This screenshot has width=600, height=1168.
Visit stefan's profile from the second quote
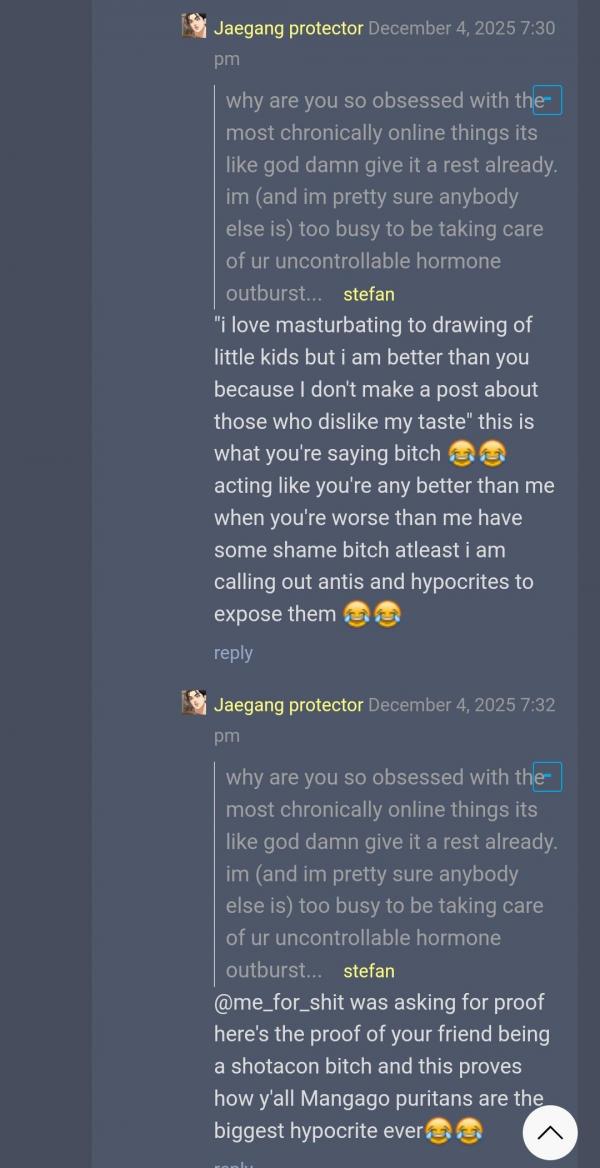[x=368, y=971]
